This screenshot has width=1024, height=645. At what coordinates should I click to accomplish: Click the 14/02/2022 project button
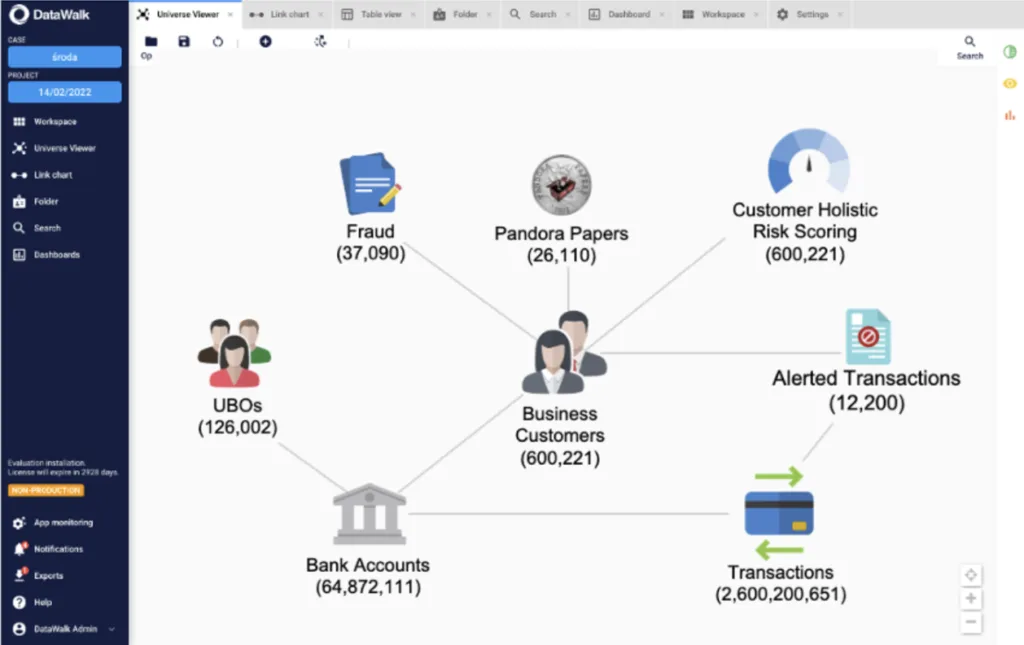point(65,92)
